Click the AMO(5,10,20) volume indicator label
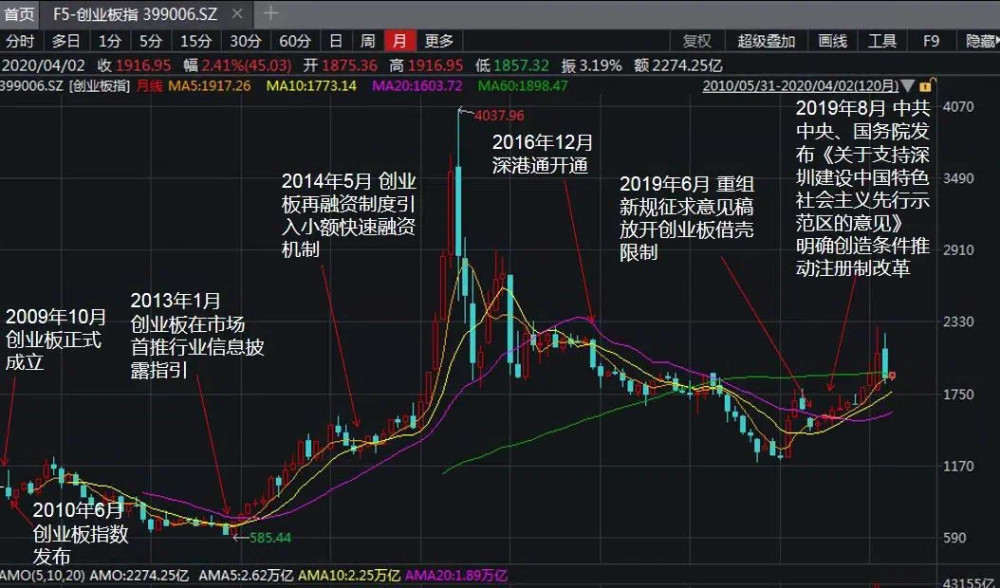 pyautogui.click(x=42, y=575)
